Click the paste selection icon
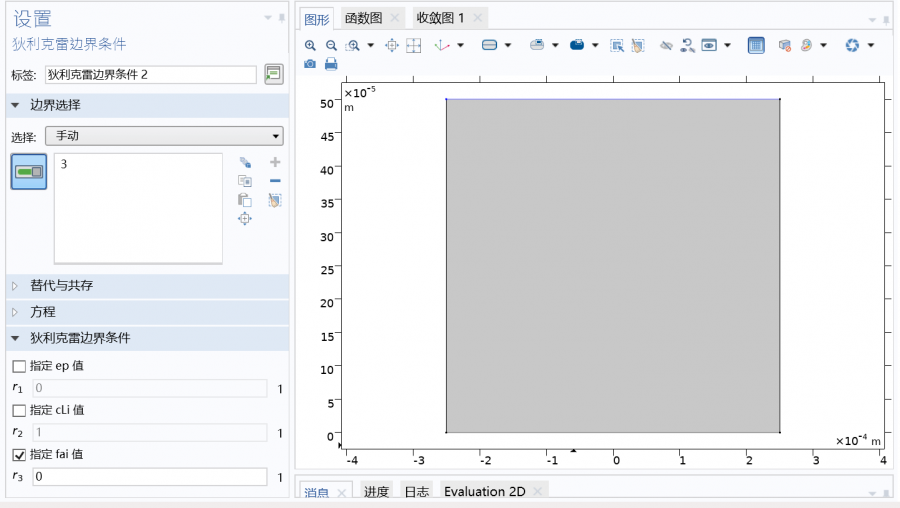The image size is (900, 508). (245, 200)
